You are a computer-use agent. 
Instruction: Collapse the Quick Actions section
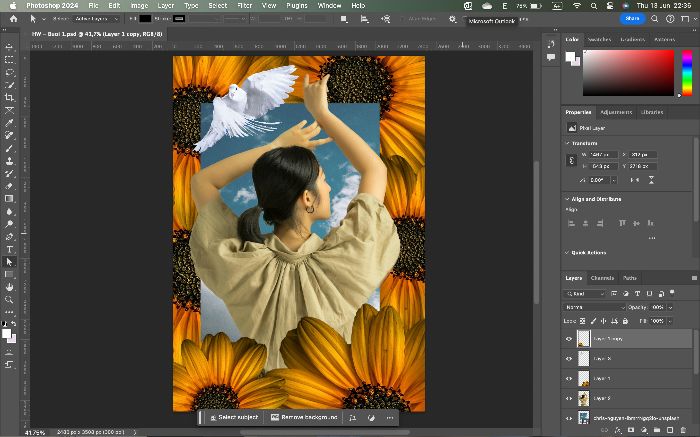[567, 253]
